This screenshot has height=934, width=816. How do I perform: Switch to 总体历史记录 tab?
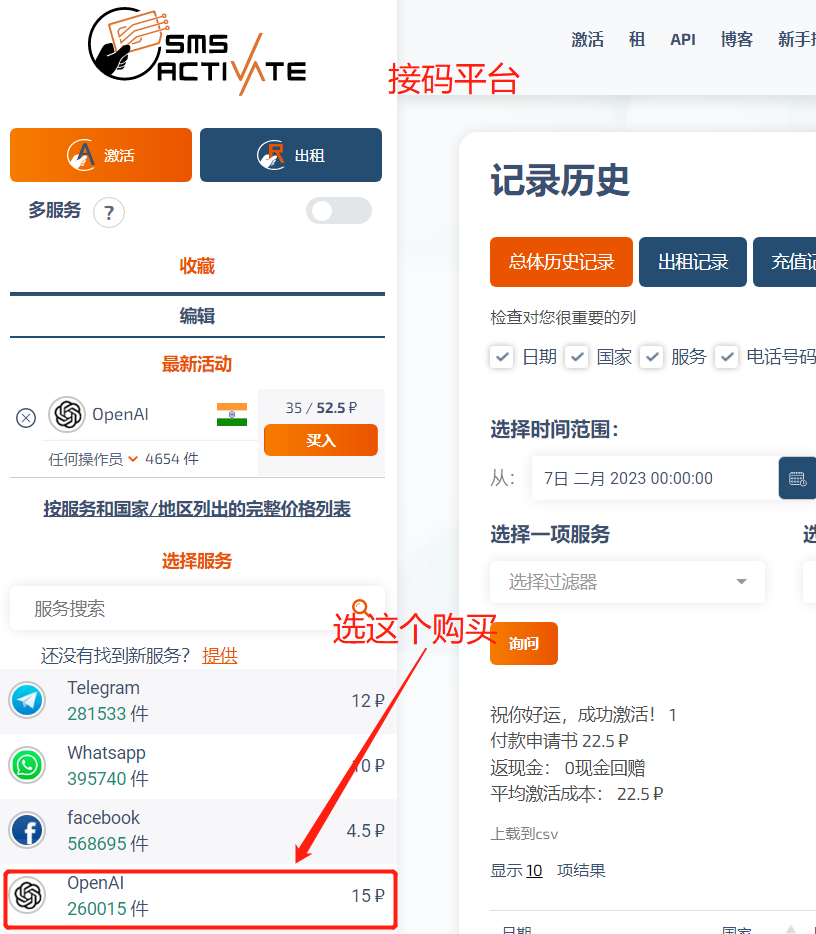[x=561, y=262]
